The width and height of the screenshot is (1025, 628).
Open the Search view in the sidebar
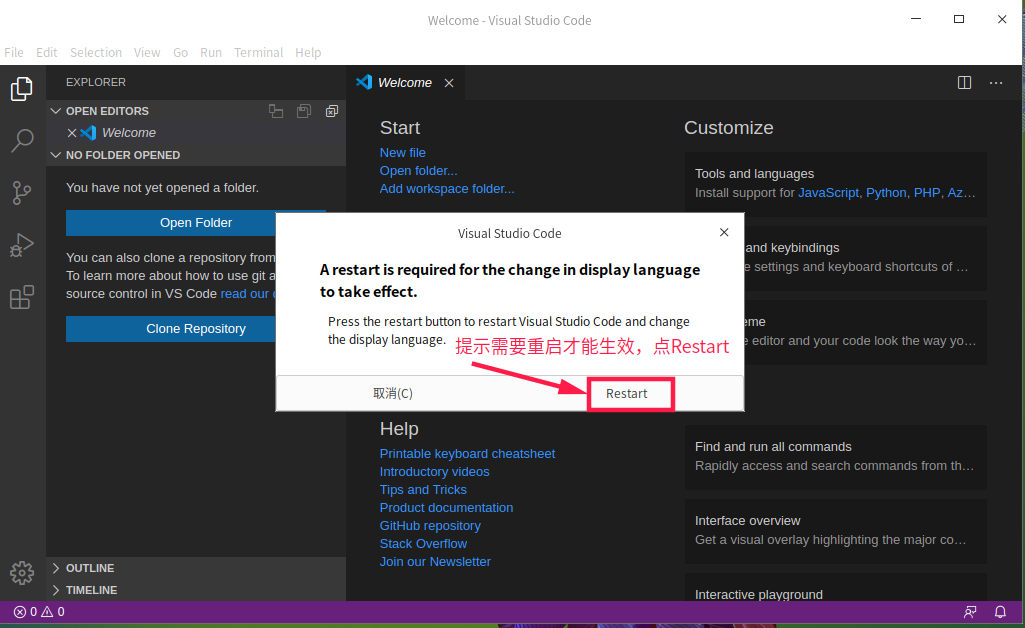[x=21, y=141]
